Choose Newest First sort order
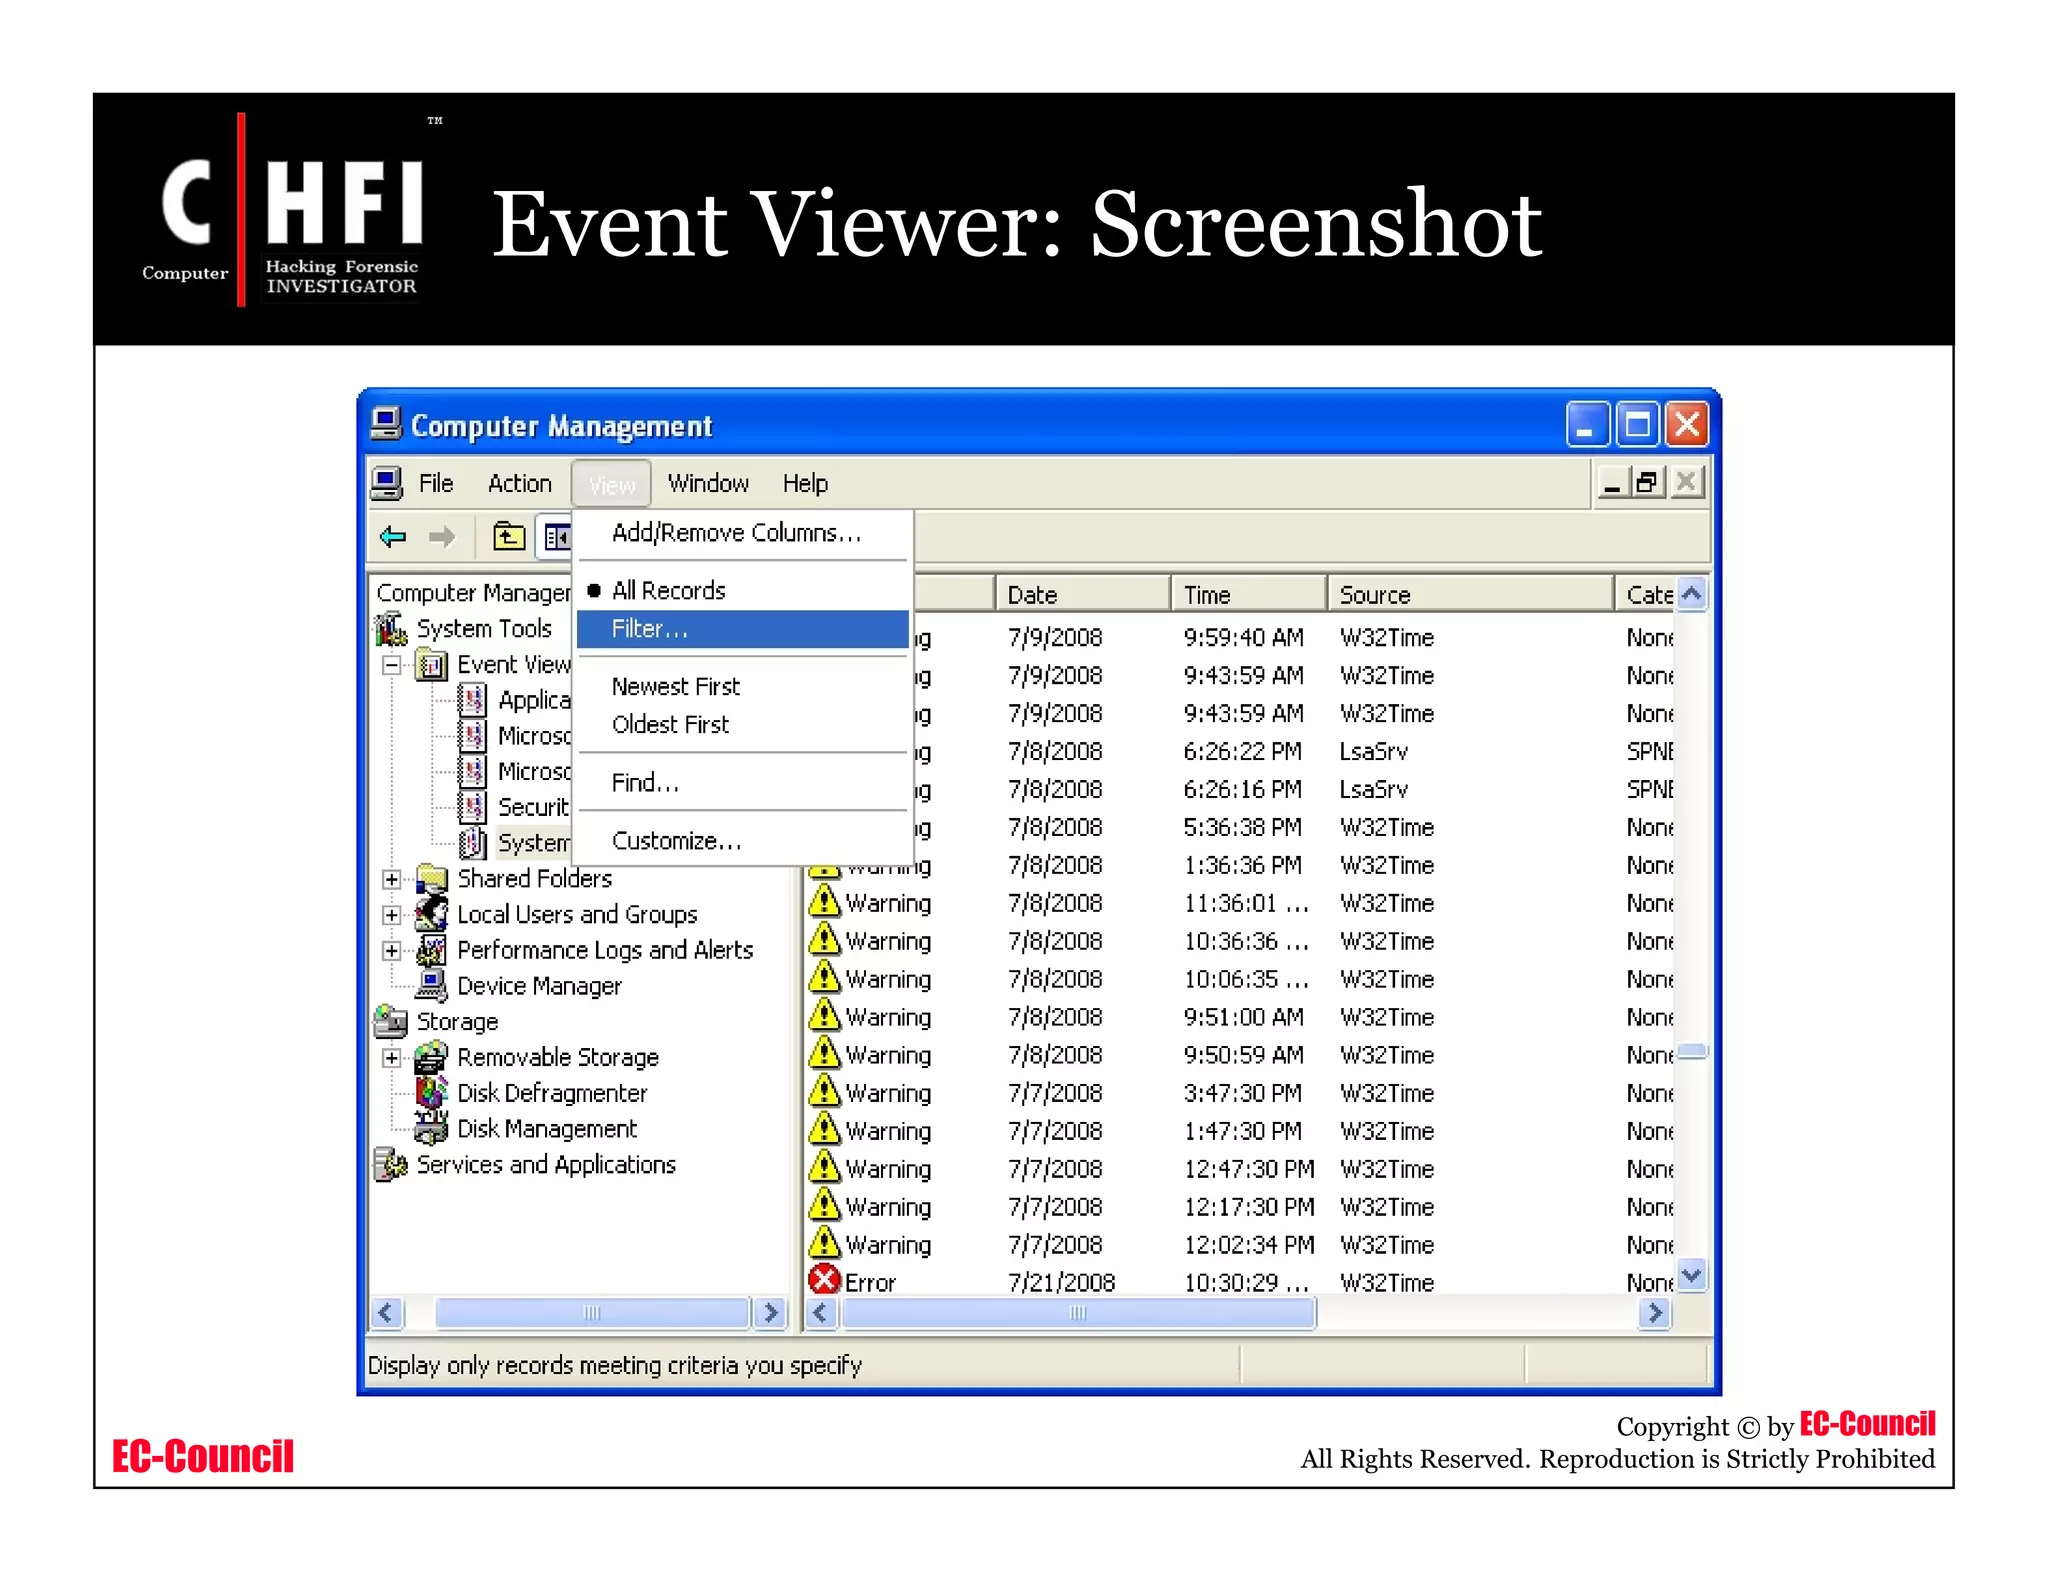 click(x=675, y=686)
